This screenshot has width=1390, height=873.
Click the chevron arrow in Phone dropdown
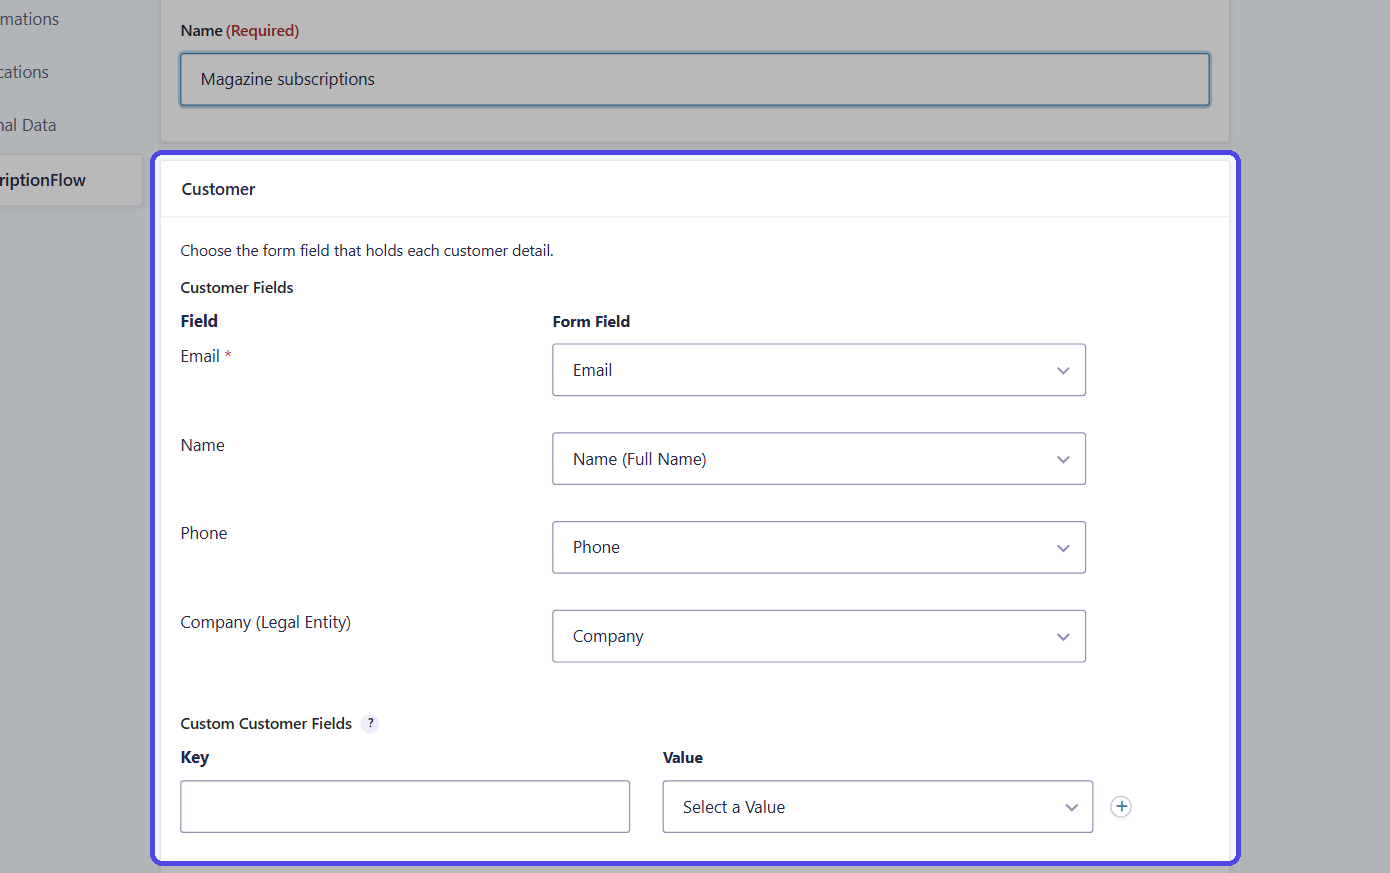coord(1063,548)
